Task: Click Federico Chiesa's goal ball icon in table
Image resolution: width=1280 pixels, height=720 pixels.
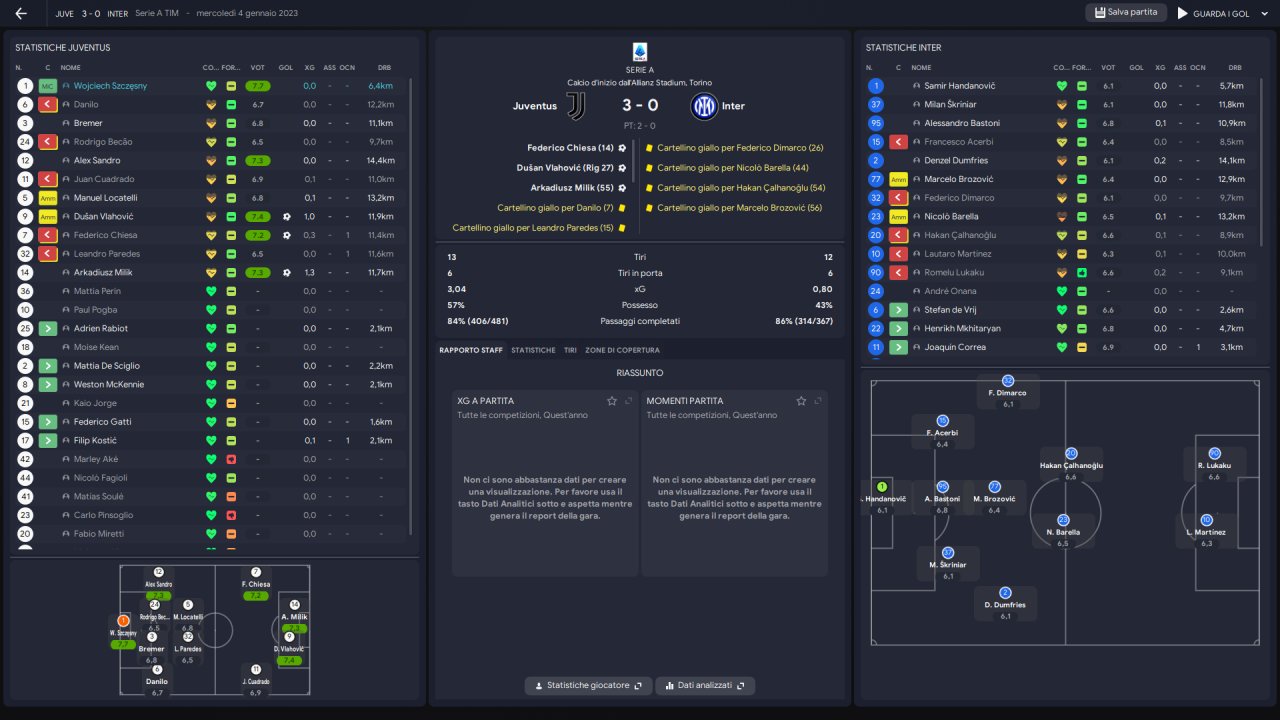Action: coord(286,235)
